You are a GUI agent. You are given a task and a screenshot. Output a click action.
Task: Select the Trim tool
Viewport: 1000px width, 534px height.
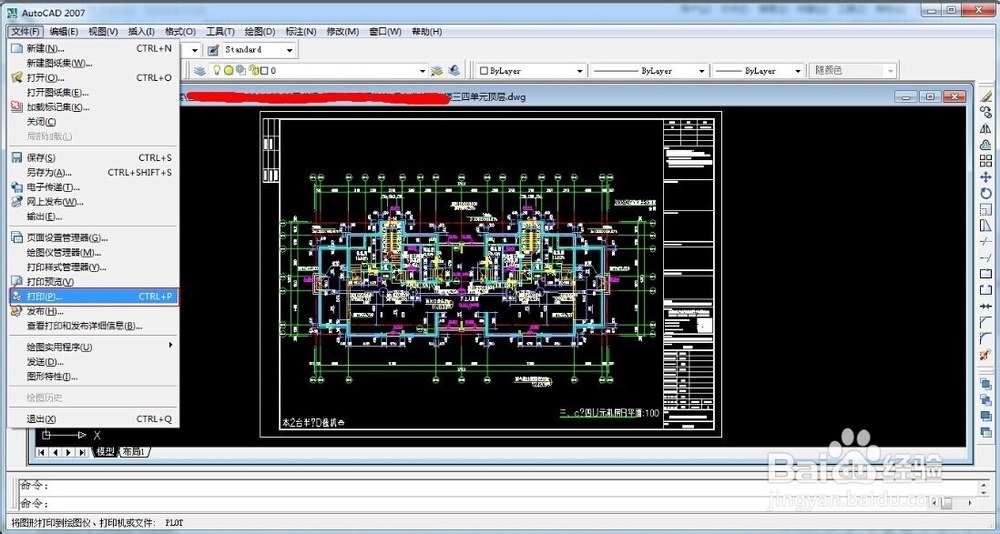click(x=986, y=241)
